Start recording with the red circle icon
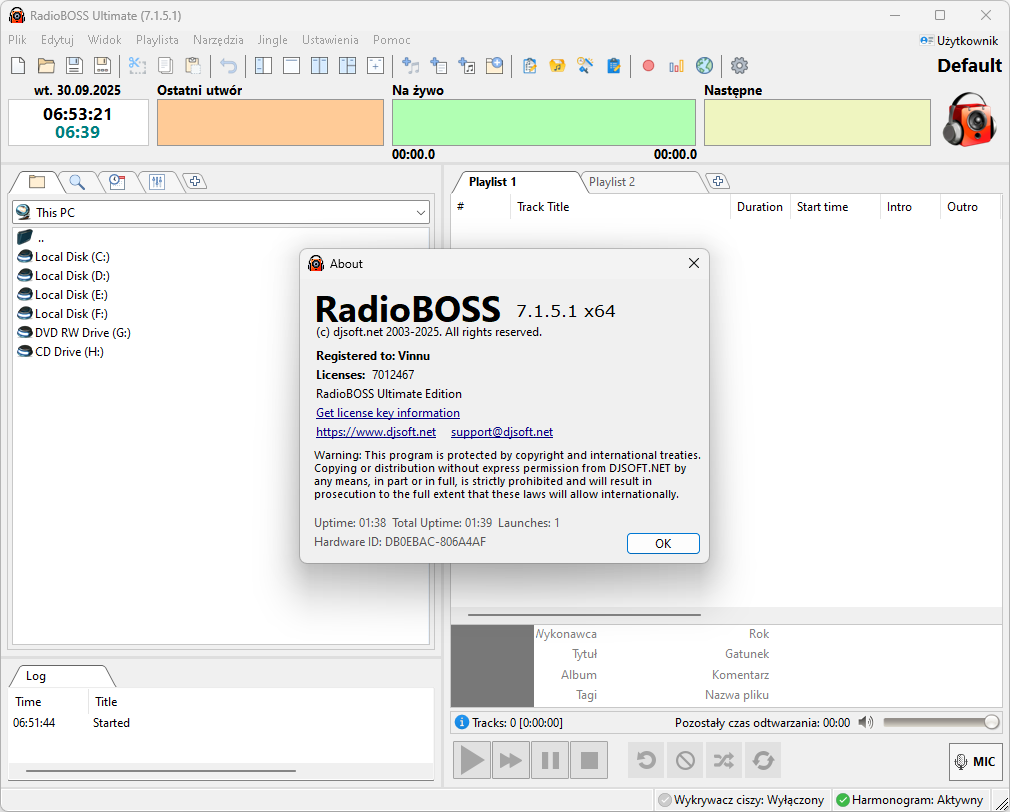The height and width of the screenshot is (812, 1010). (649, 66)
